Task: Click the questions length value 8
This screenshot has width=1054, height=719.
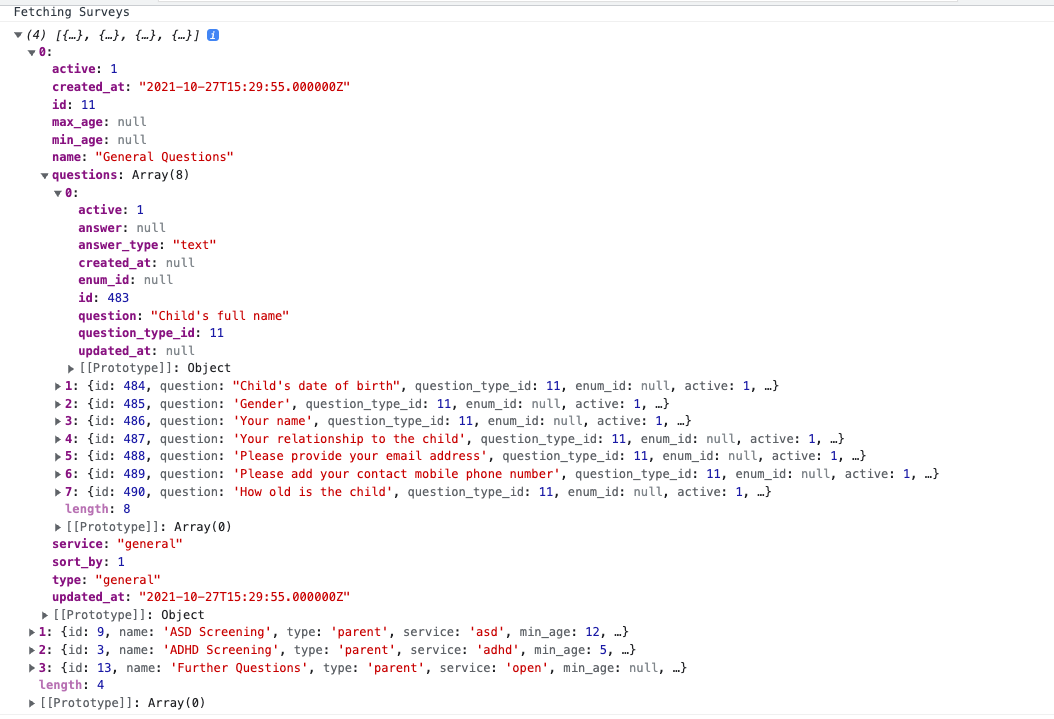Action: 126,509
